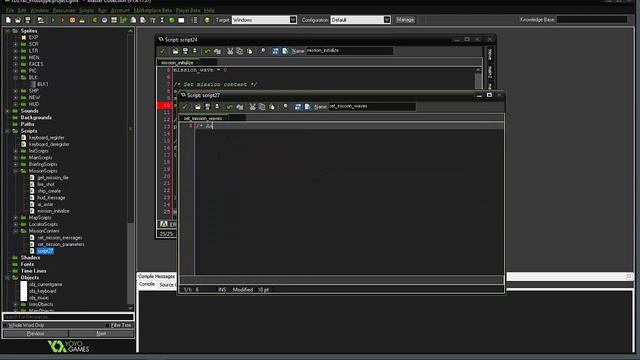Click the Previous search button

36,334
